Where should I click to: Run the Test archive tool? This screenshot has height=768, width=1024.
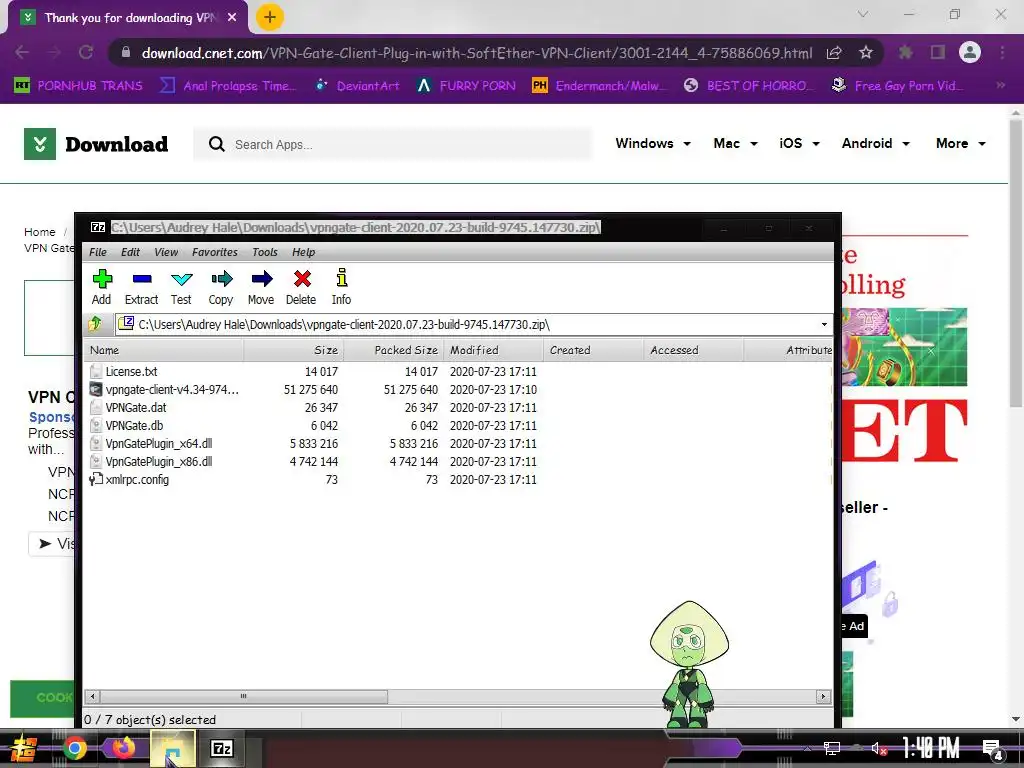click(181, 287)
